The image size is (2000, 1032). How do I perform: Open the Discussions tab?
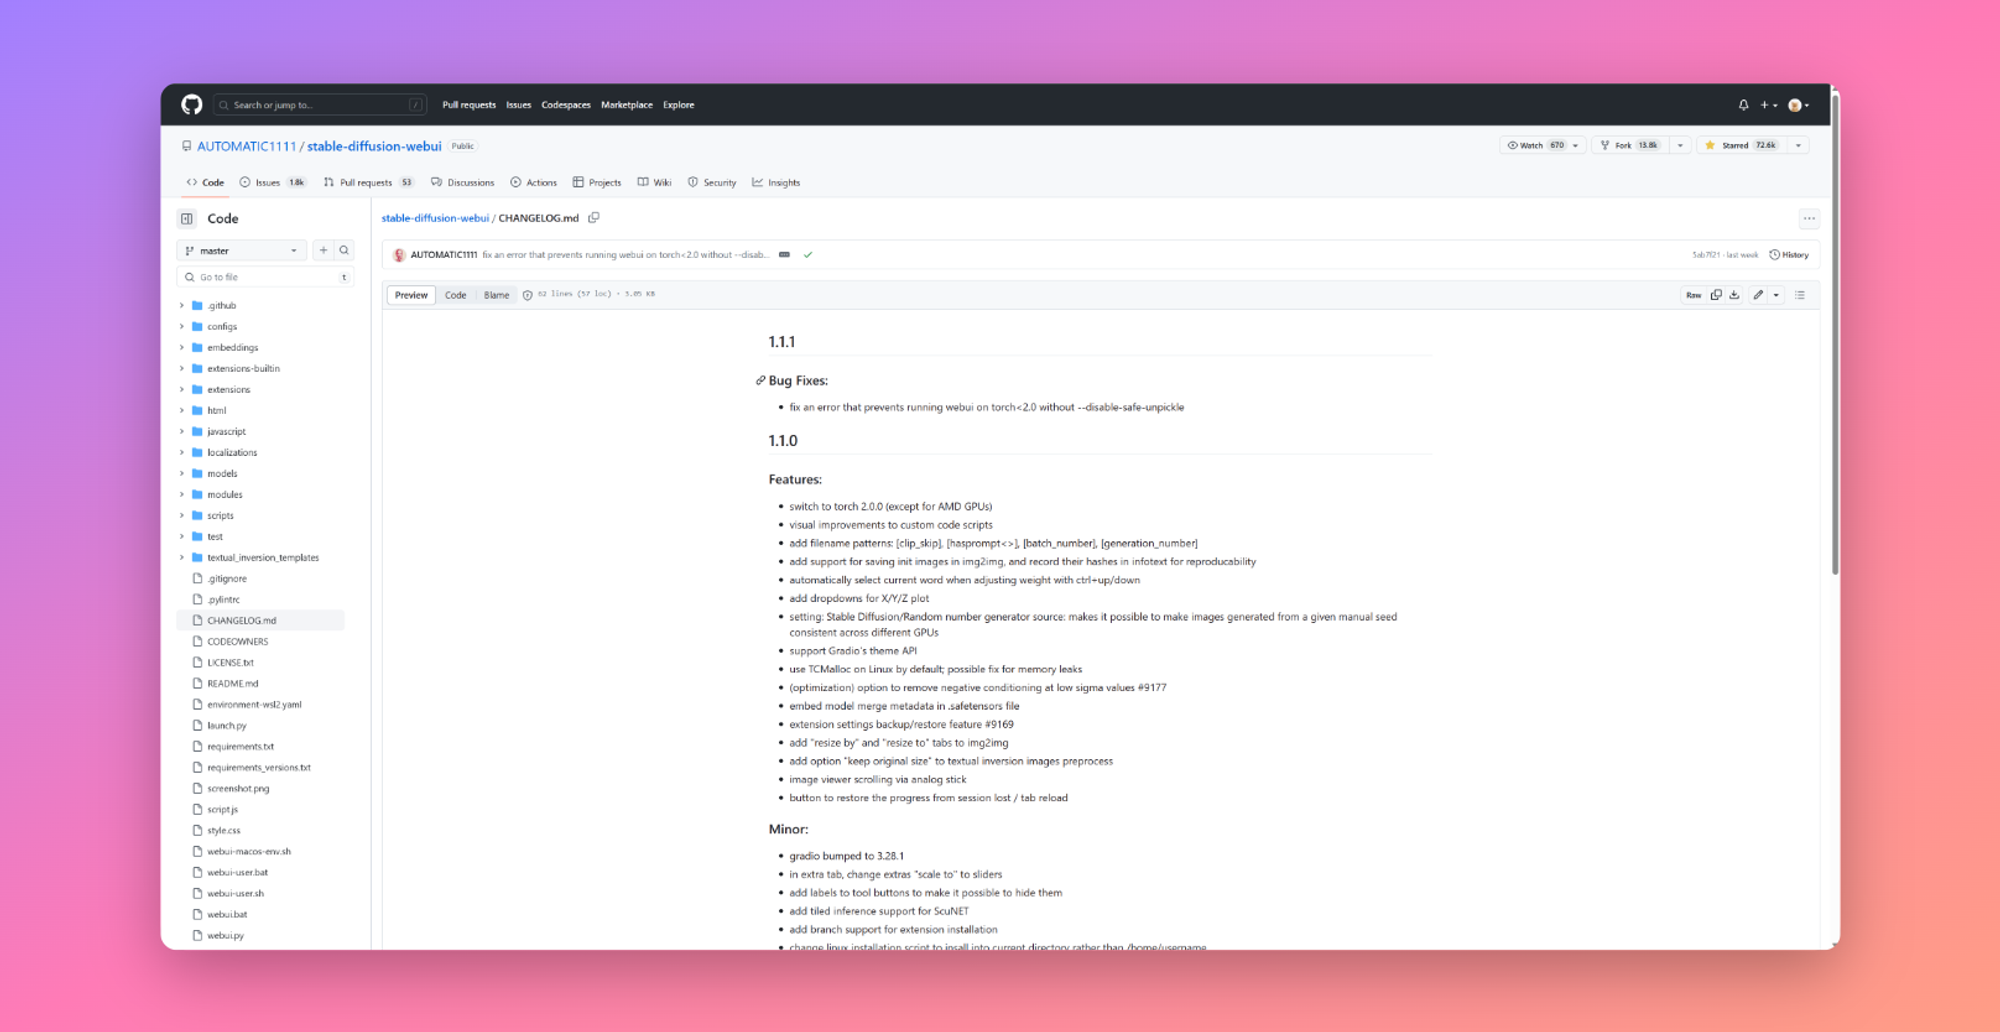(462, 183)
